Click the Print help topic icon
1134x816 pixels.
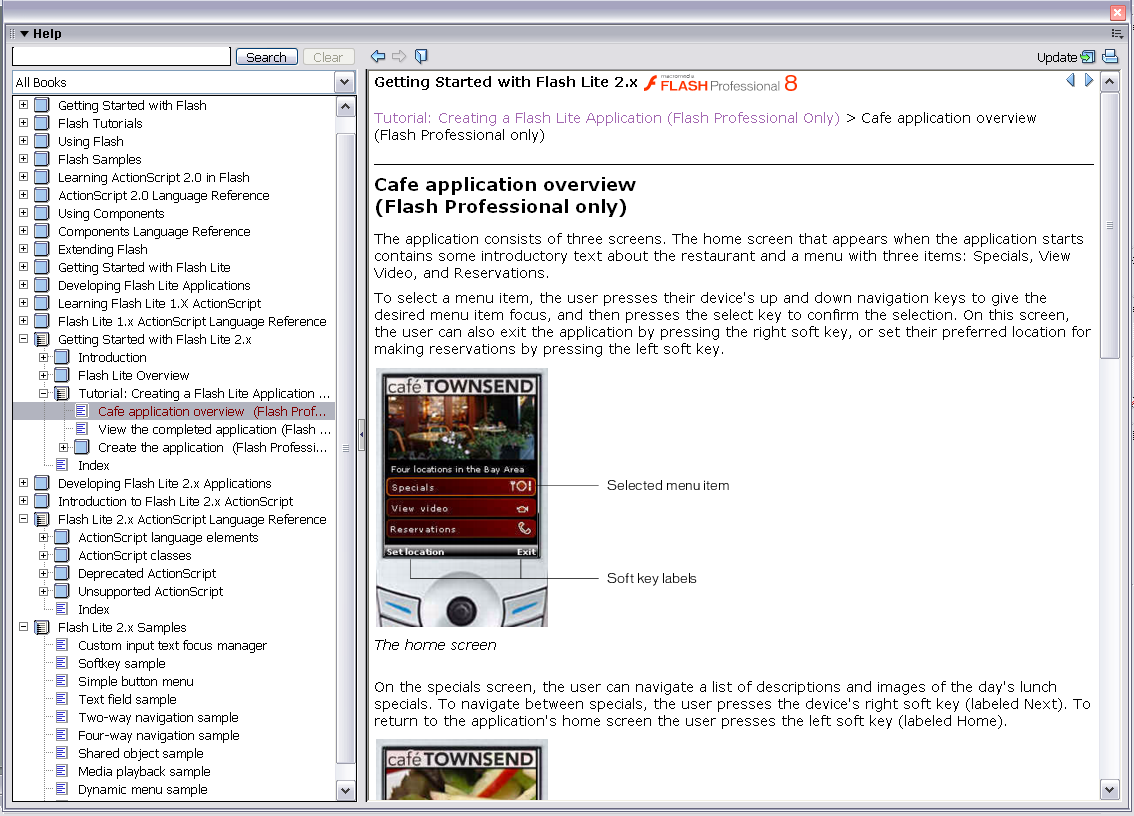1109,57
